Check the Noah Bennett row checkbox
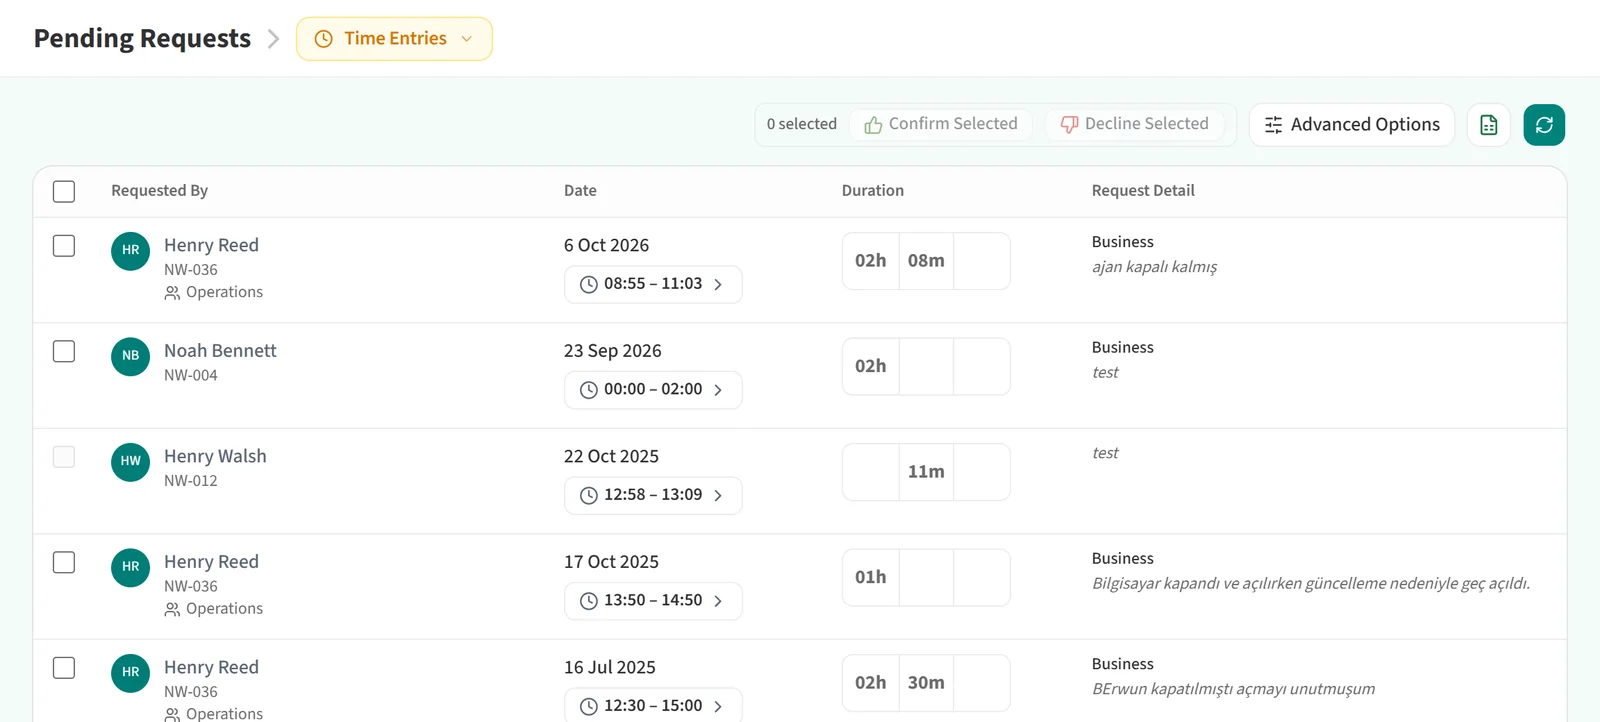The image size is (1600, 722). (x=64, y=351)
